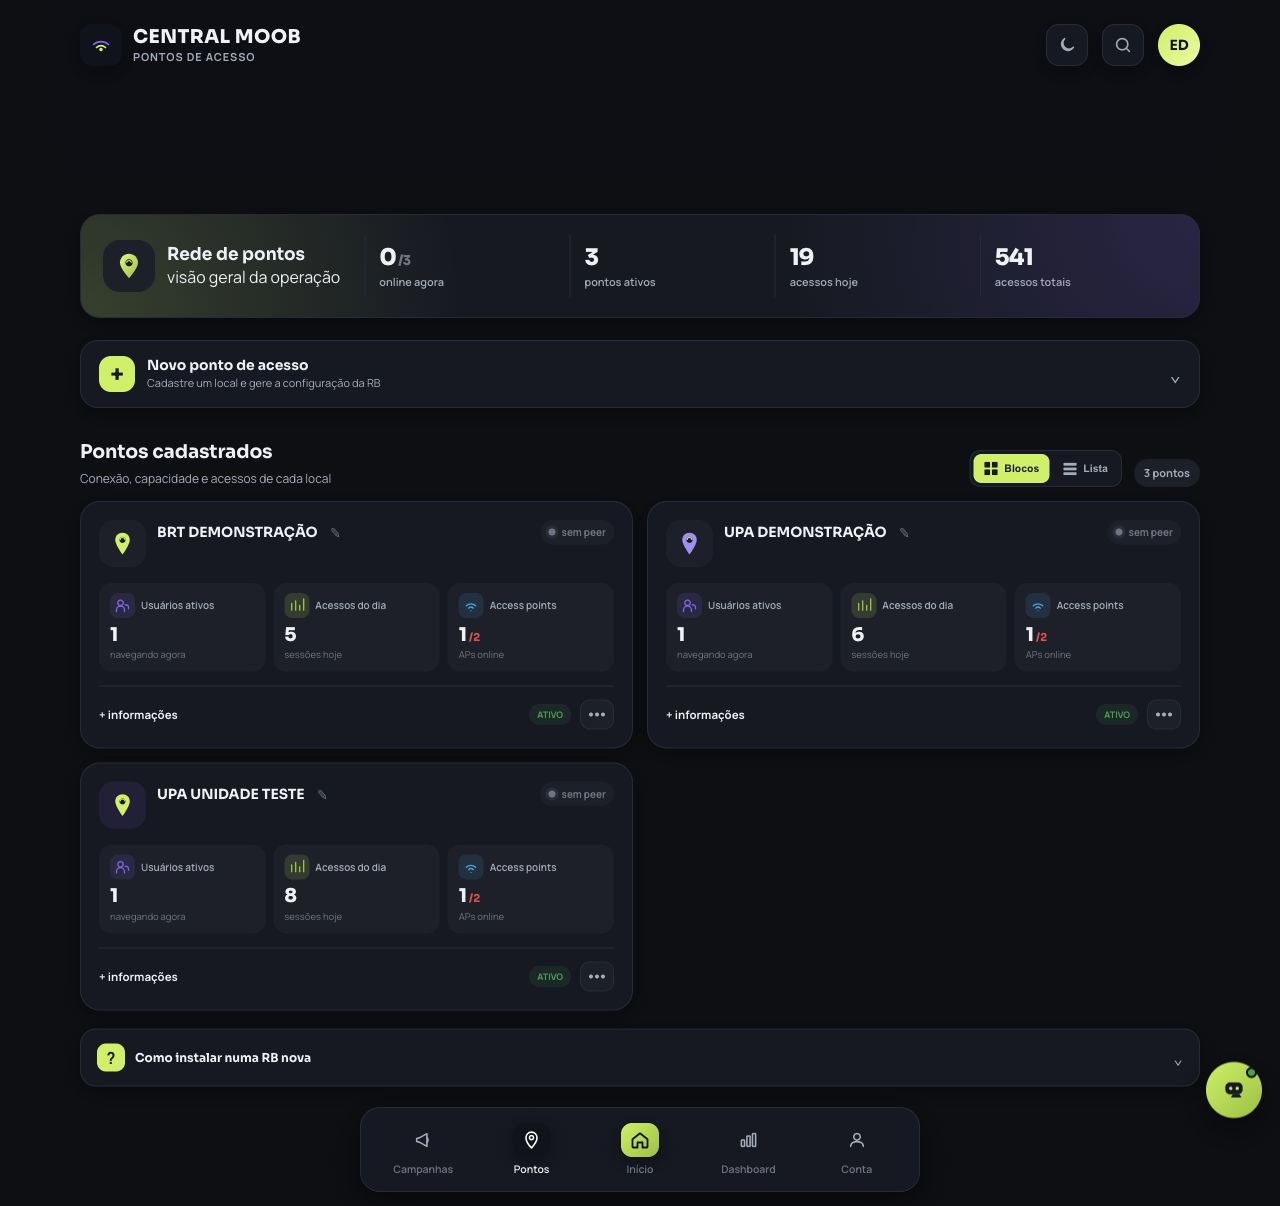This screenshot has height=1206, width=1280.
Task: Click ATIVO status badge on BRT DEMONSTRAÇÃO
Action: [x=550, y=715]
